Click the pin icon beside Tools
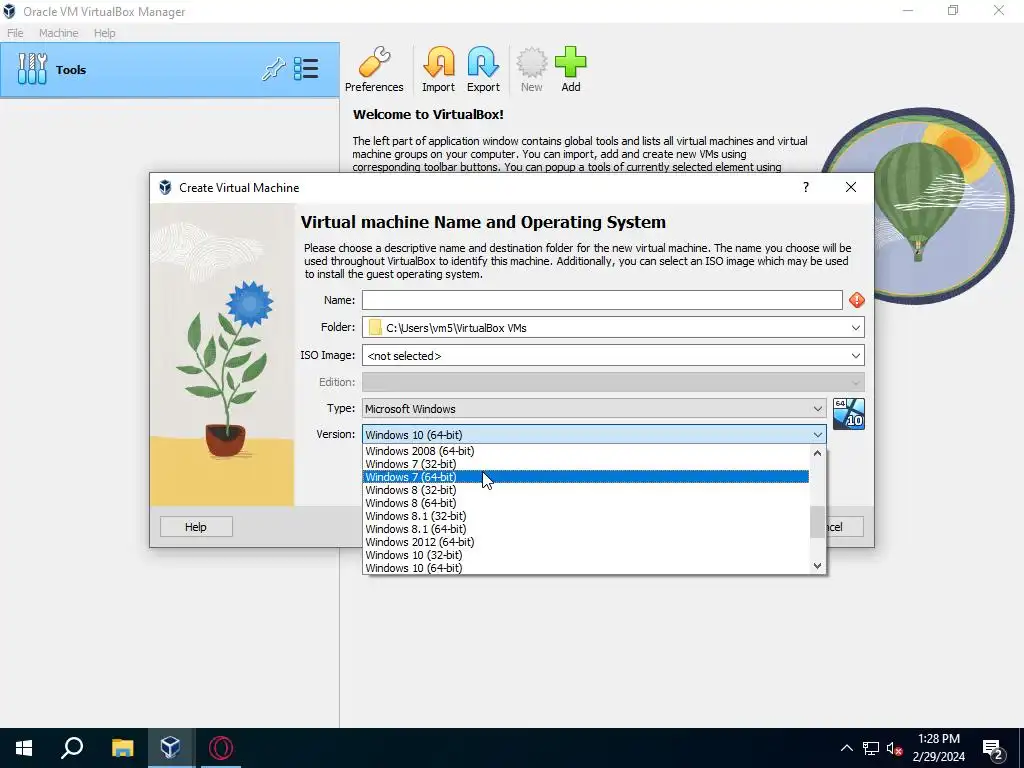 point(274,69)
